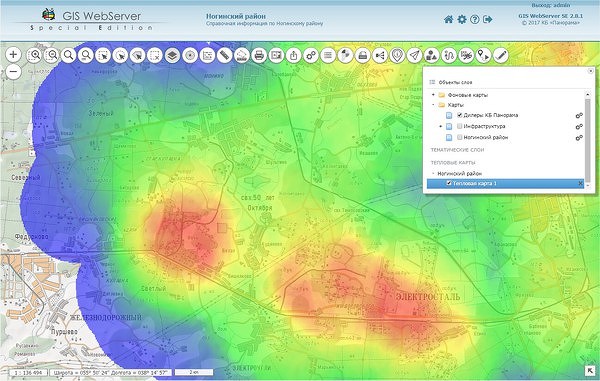Print the map with the printer icon

259,55
